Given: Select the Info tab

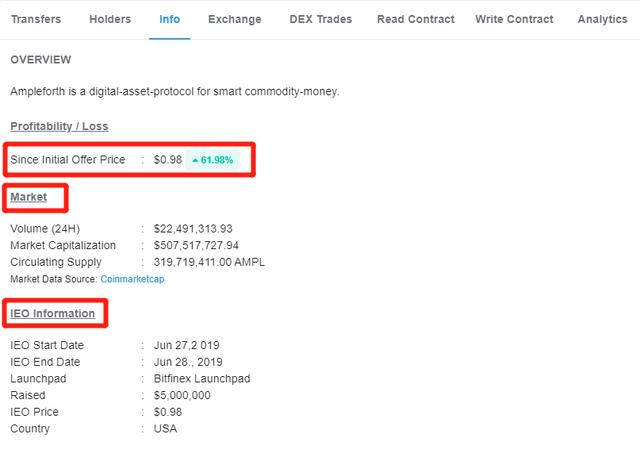Looking at the screenshot, I should (x=169, y=19).
